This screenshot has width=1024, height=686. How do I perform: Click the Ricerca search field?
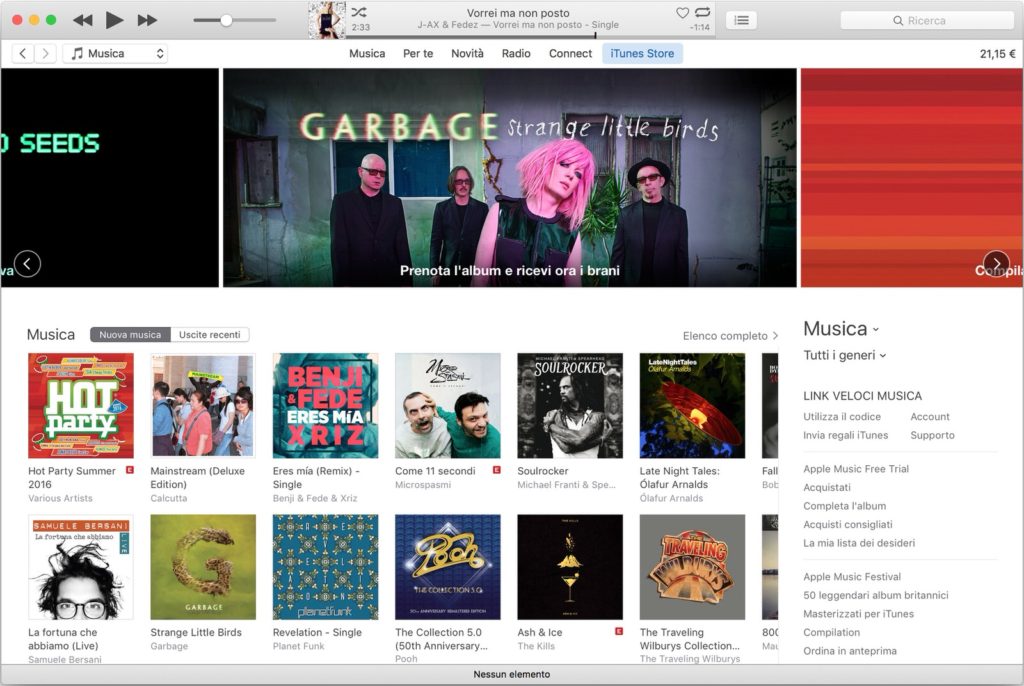[x=927, y=20]
